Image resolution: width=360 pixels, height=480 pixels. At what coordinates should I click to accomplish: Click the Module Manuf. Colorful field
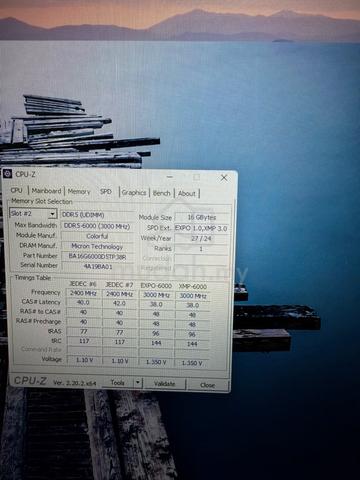tap(97, 236)
